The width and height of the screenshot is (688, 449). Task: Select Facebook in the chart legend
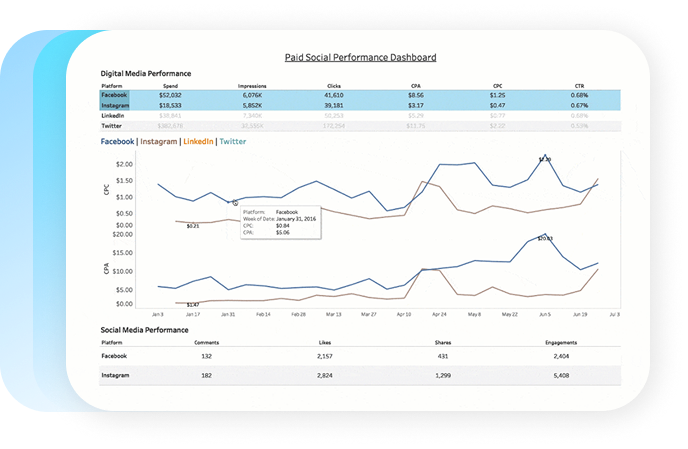coord(117,142)
